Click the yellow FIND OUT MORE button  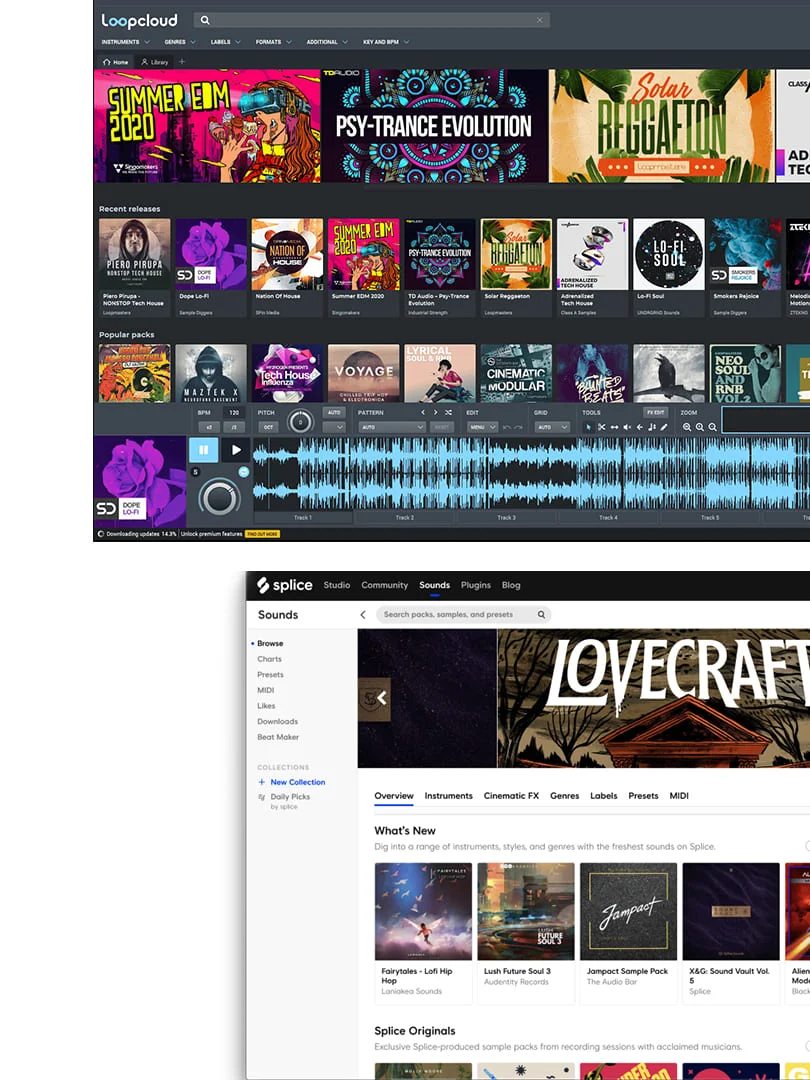[x=262, y=534]
